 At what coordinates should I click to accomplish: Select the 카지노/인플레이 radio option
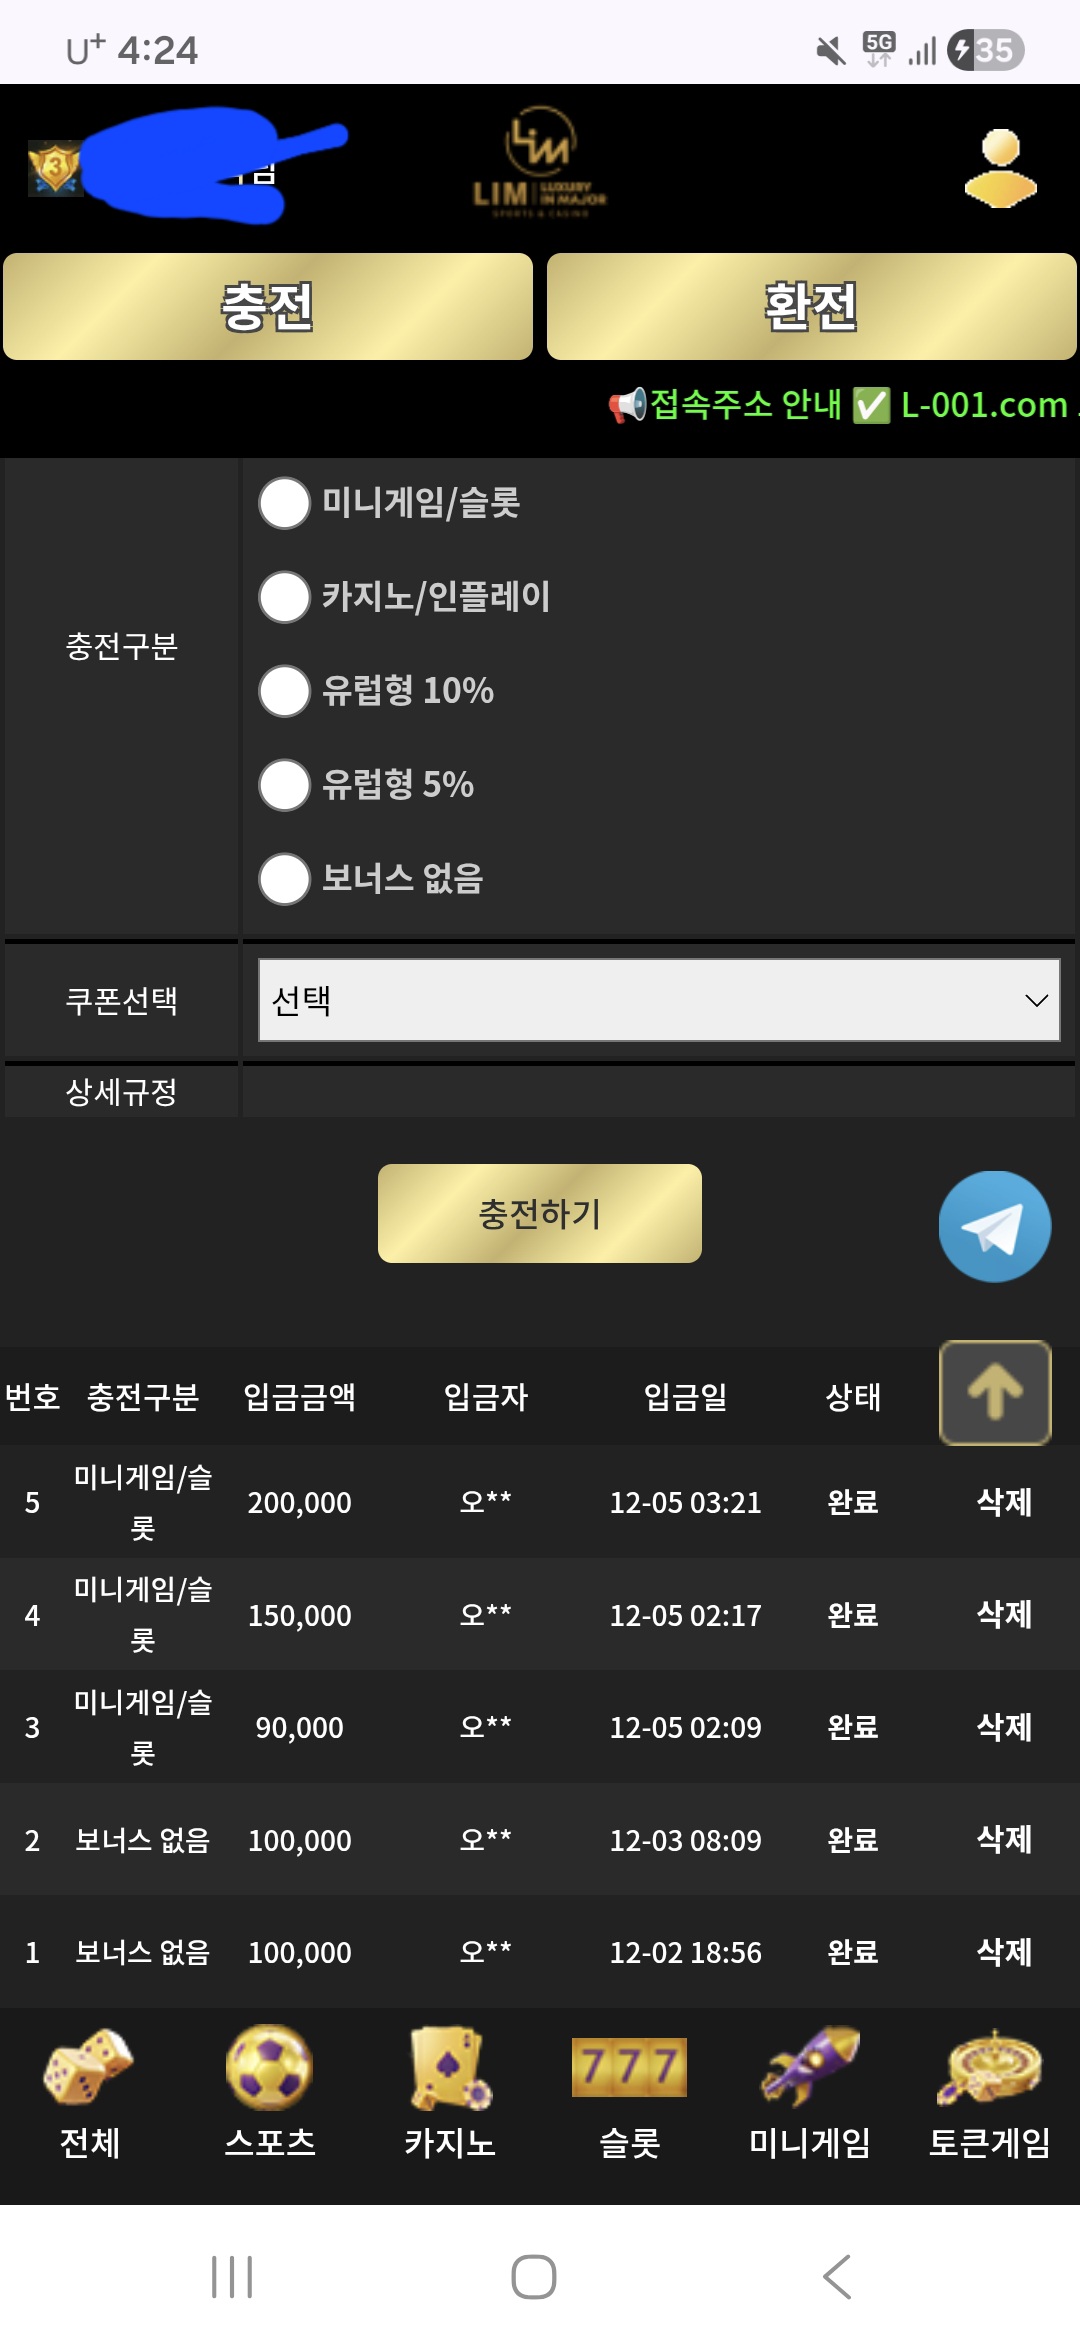[285, 597]
